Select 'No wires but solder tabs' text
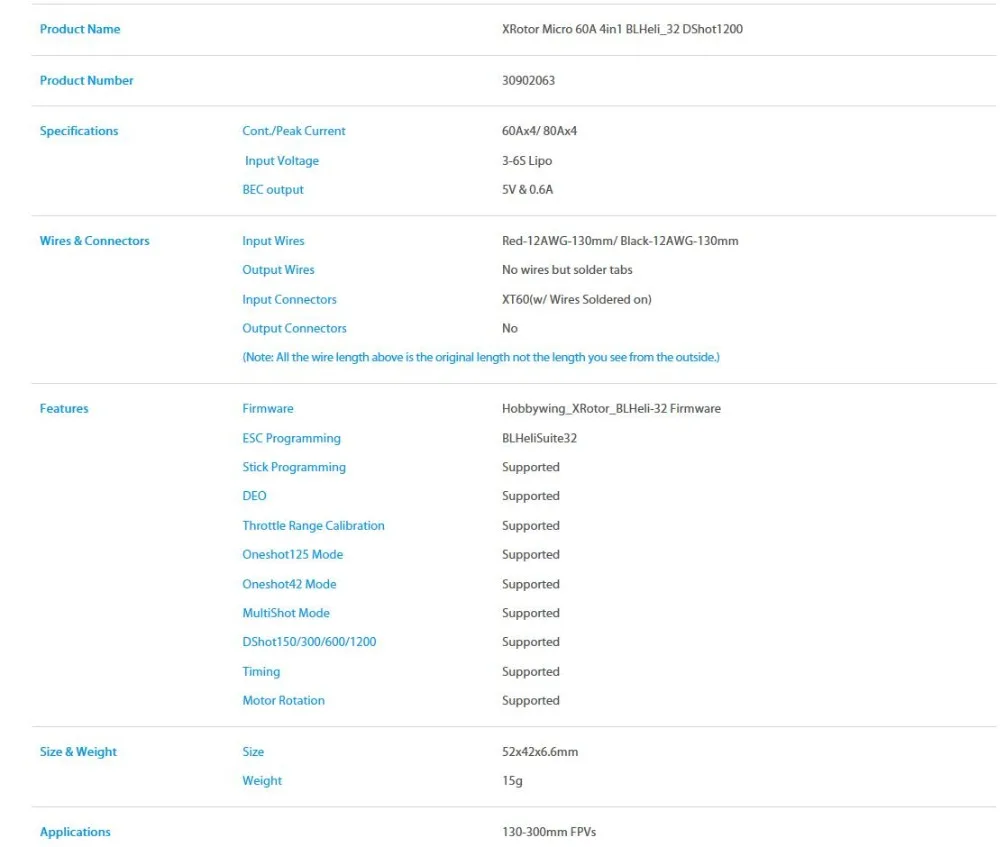This screenshot has width=1000, height=847. 567,269
